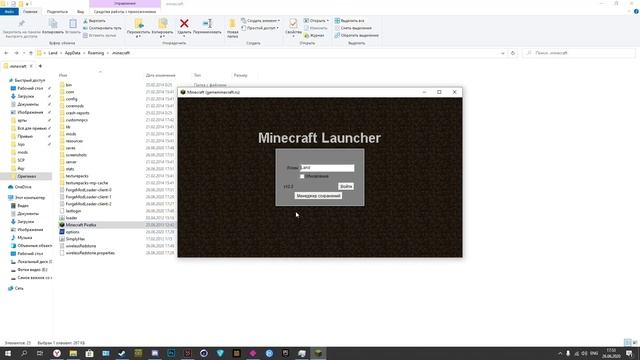Click the login field in Minecraft Launcher
The width and height of the screenshot is (640, 360).
[327, 168]
